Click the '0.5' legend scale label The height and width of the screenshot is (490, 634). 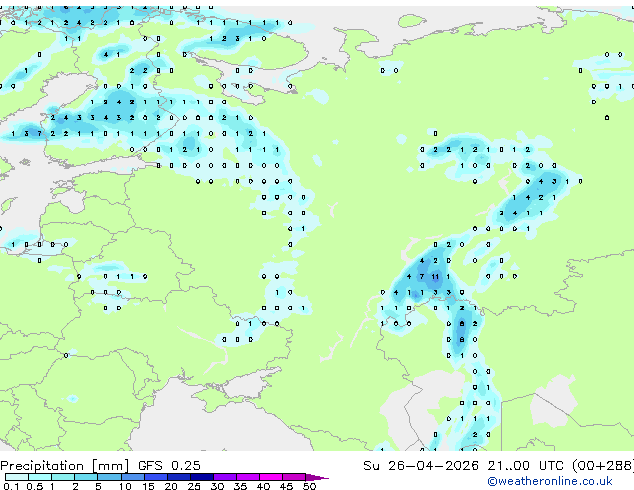pos(34,486)
